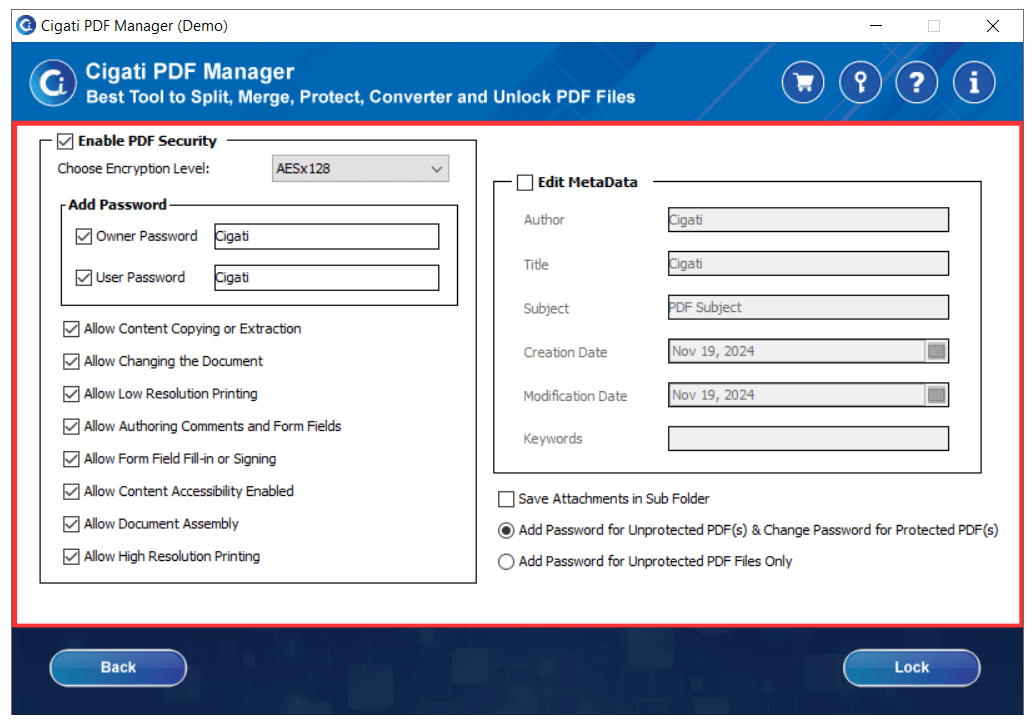Screen dimensions: 1033x721
Task: Click the Lock button
Action: 912,668
